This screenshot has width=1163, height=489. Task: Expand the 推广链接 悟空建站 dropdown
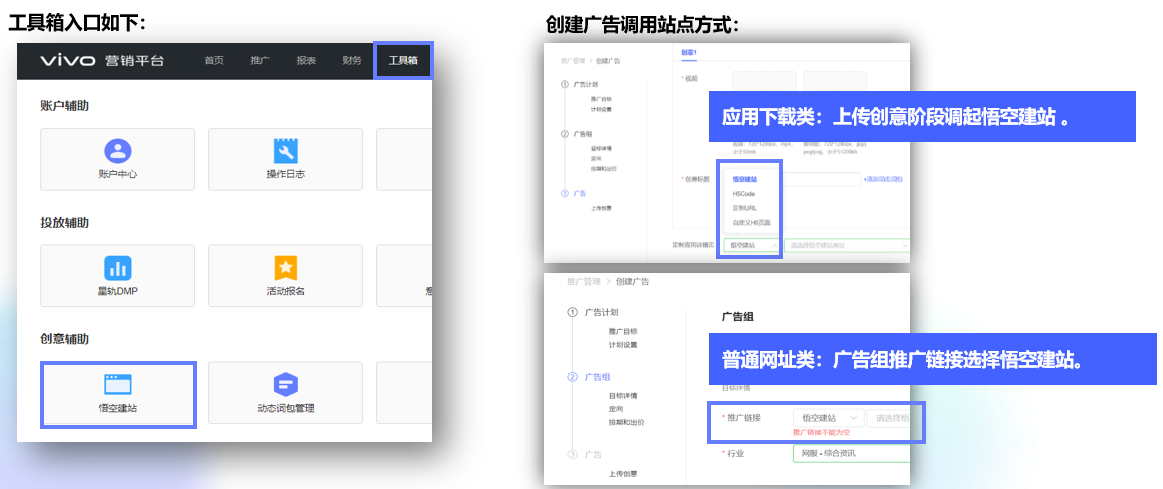click(x=828, y=418)
